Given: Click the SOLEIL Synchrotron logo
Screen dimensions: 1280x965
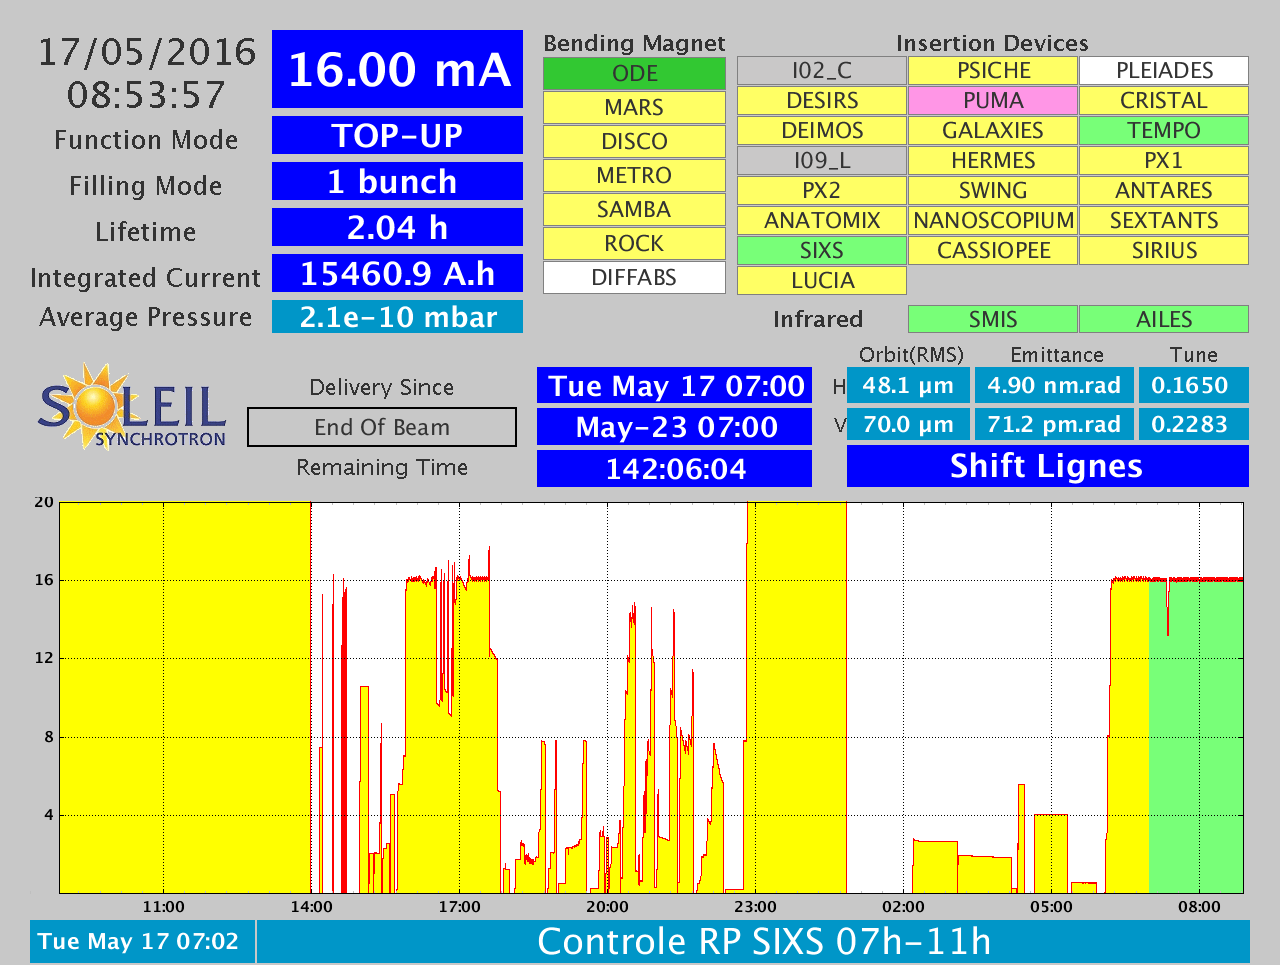Looking at the screenshot, I should [133, 406].
